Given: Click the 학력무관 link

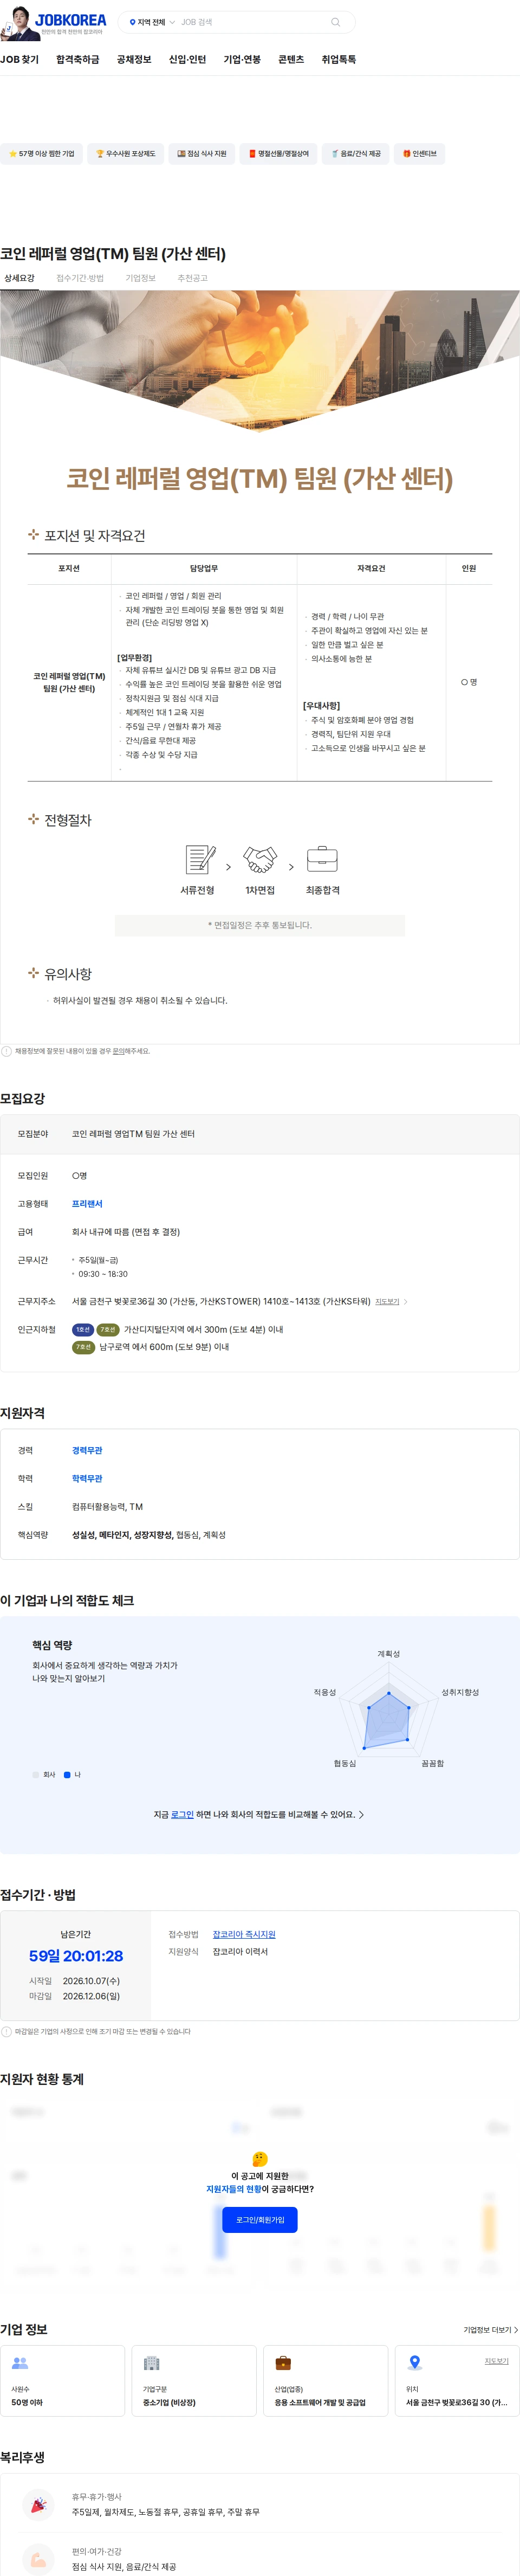Looking at the screenshot, I should [87, 1478].
